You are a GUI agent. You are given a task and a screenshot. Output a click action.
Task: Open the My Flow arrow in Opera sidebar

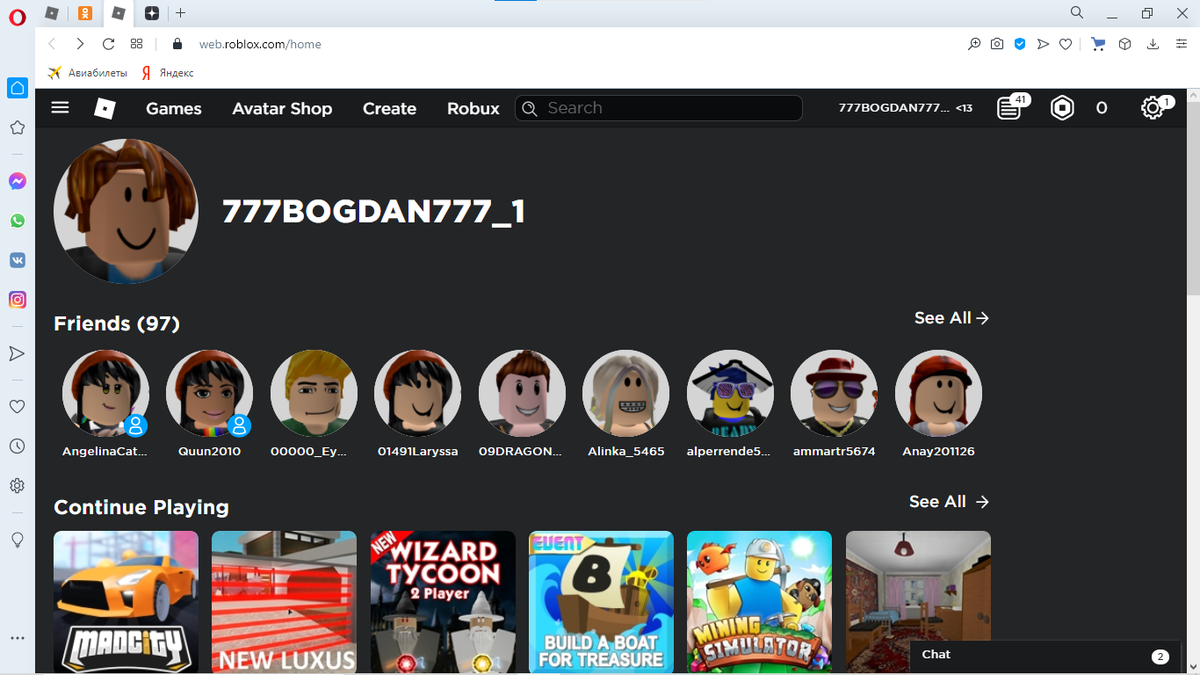[x=17, y=353]
